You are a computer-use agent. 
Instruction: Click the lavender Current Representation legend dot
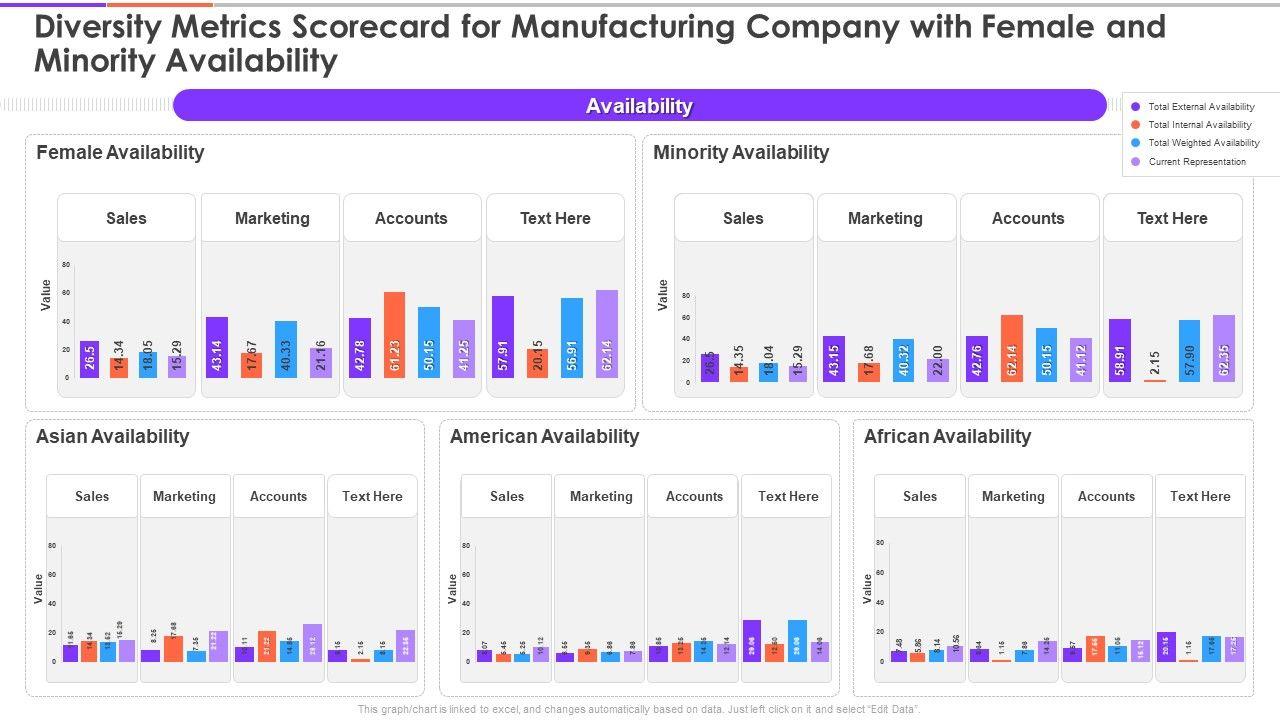tap(1135, 162)
